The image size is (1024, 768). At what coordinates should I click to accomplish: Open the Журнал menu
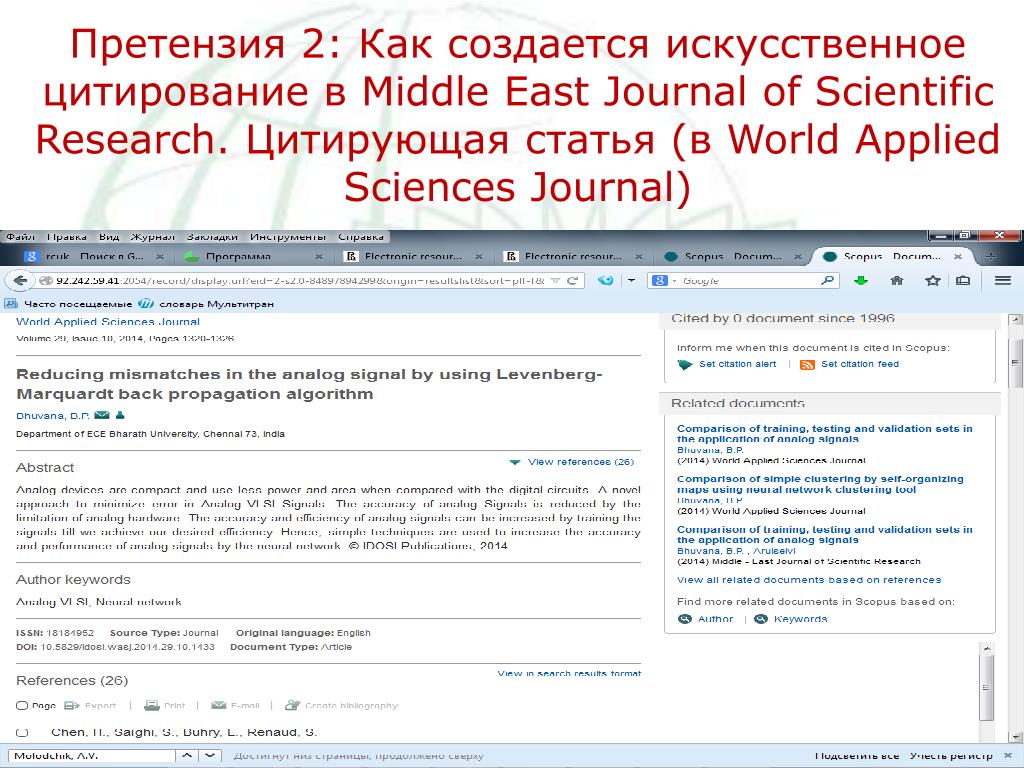[x=153, y=236]
